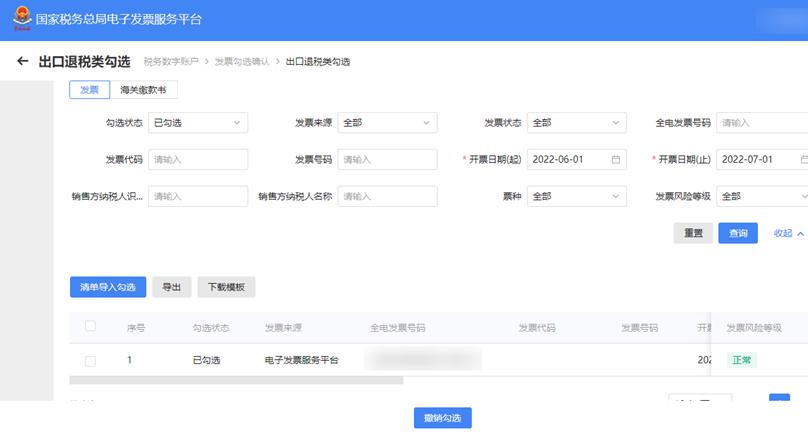Open the 发票来源 dropdown

click(x=387, y=123)
